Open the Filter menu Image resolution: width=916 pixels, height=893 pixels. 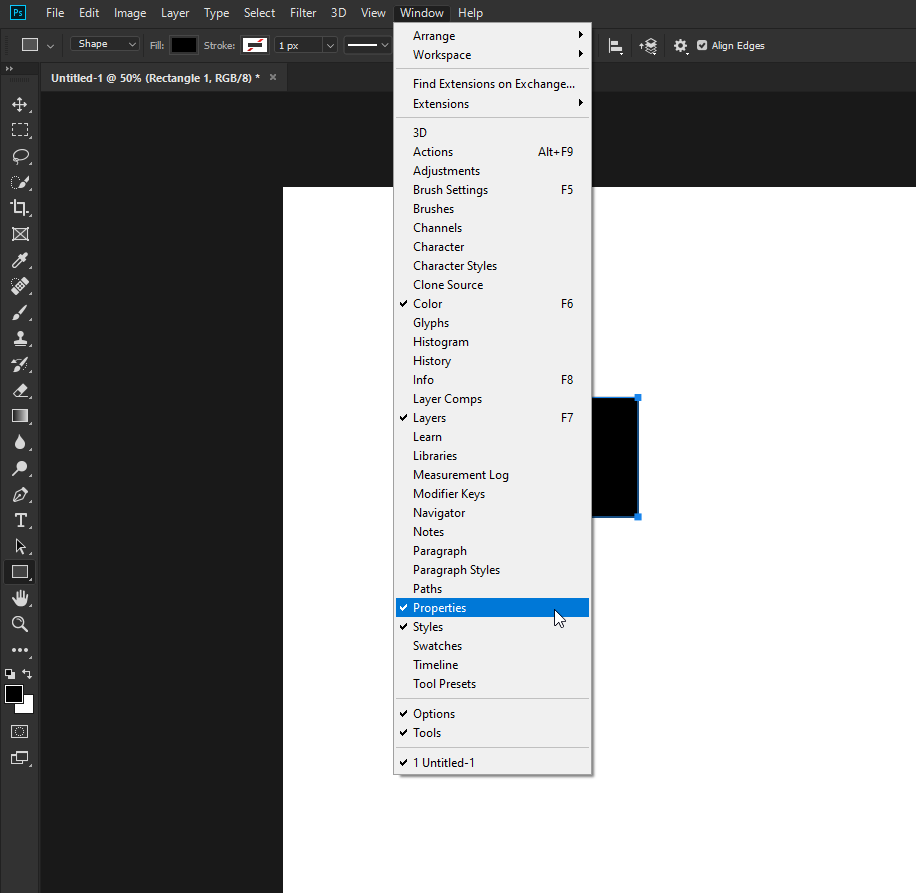pos(302,13)
